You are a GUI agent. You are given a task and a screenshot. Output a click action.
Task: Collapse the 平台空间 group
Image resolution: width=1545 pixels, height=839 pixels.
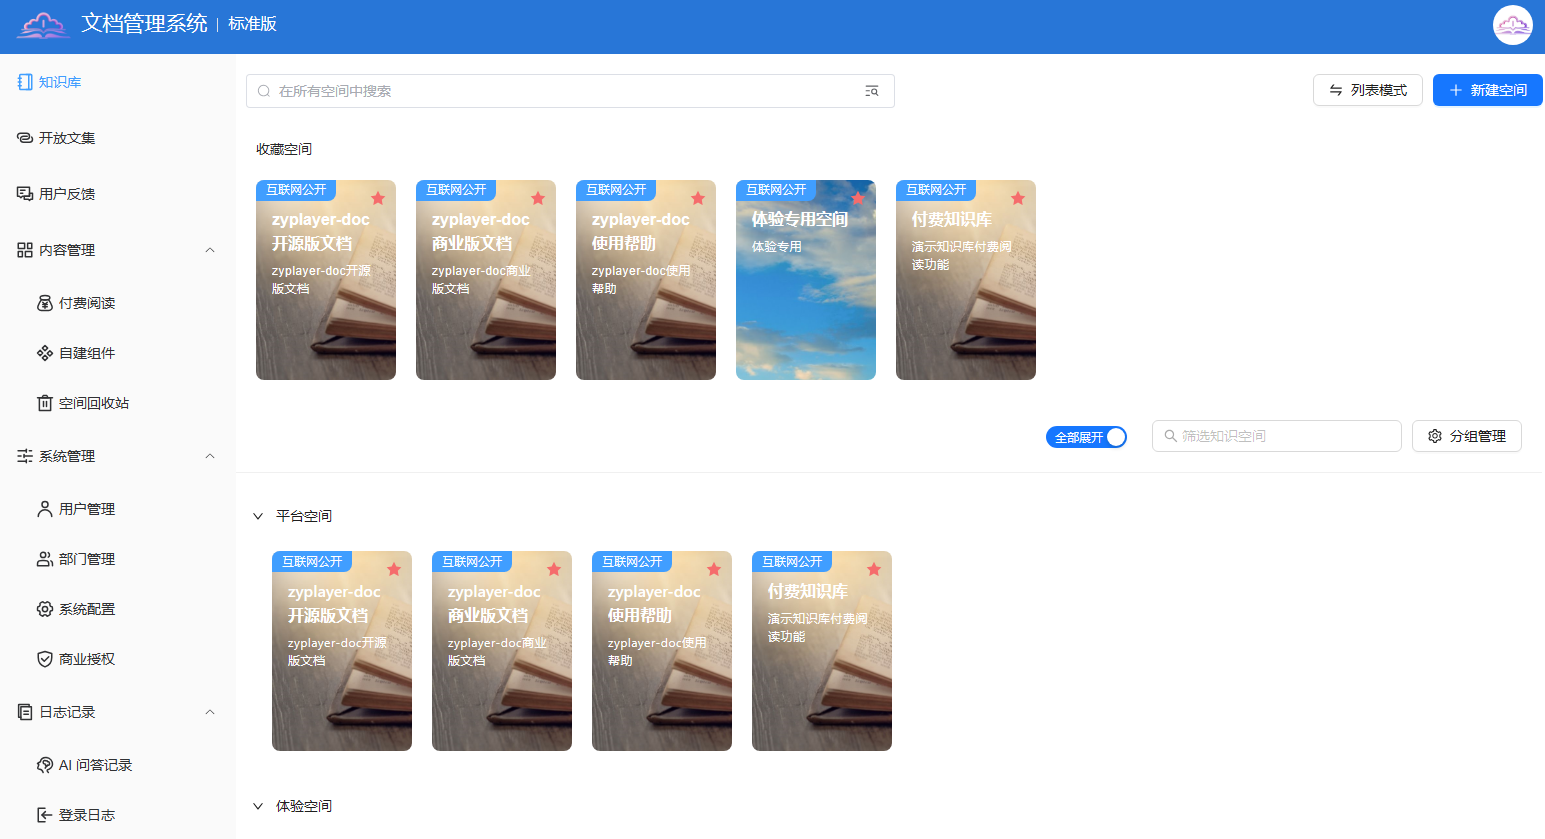[x=258, y=516]
